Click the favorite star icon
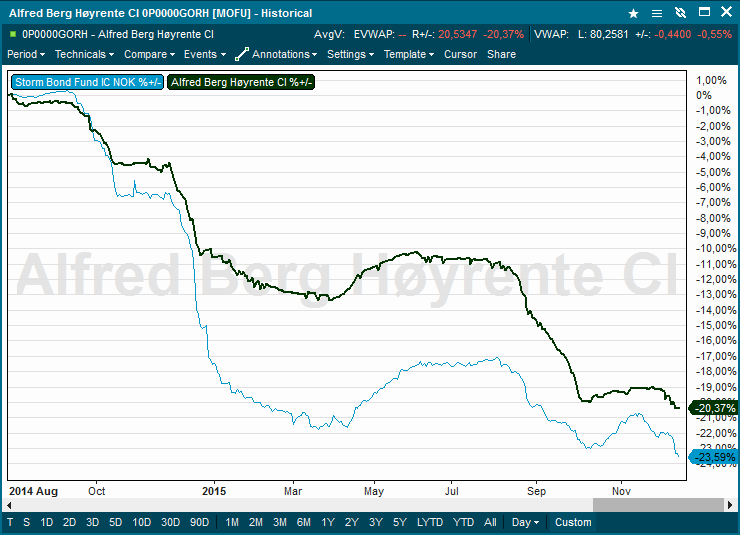This screenshot has width=740, height=535. [633, 13]
